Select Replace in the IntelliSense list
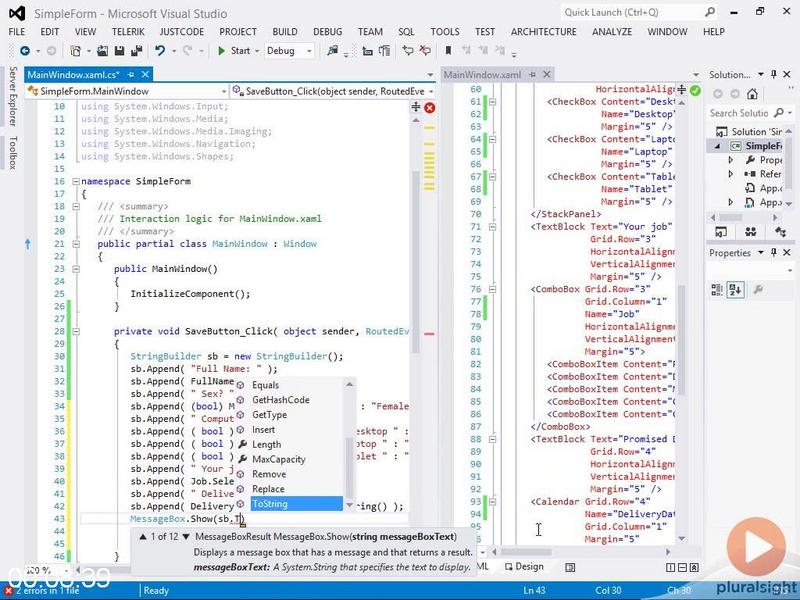 268,489
